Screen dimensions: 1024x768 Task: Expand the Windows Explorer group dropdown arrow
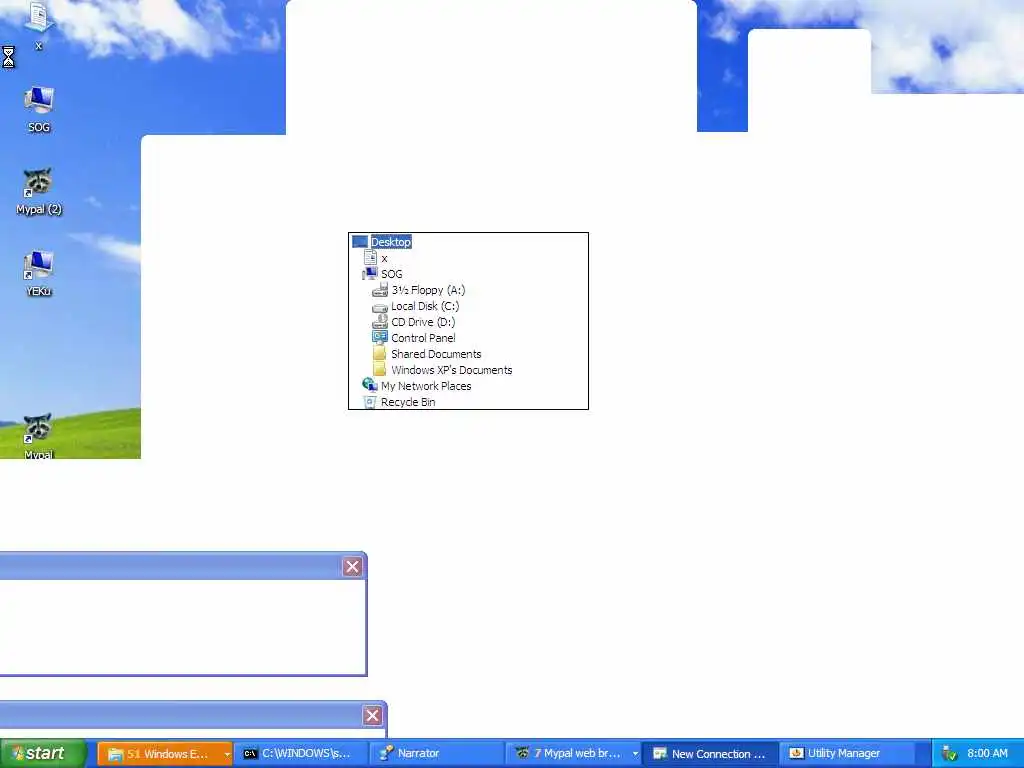pyautogui.click(x=227, y=754)
